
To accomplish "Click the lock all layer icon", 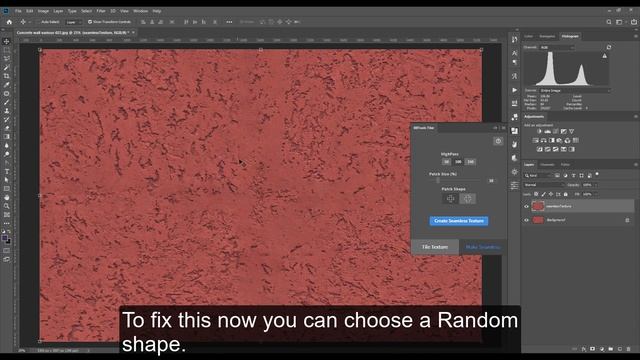I will [565, 194].
